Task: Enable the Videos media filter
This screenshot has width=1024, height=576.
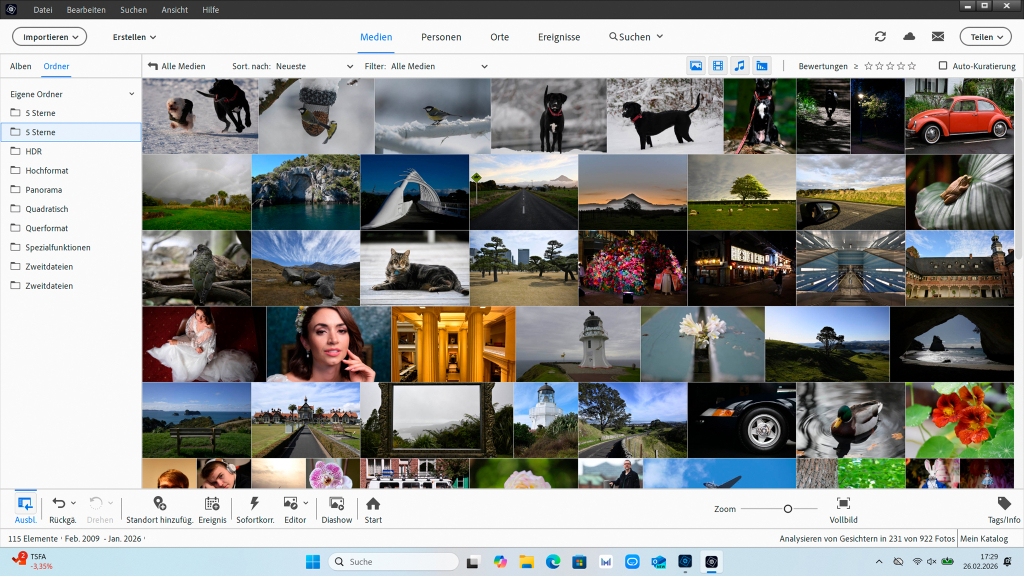Action: tap(718, 65)
